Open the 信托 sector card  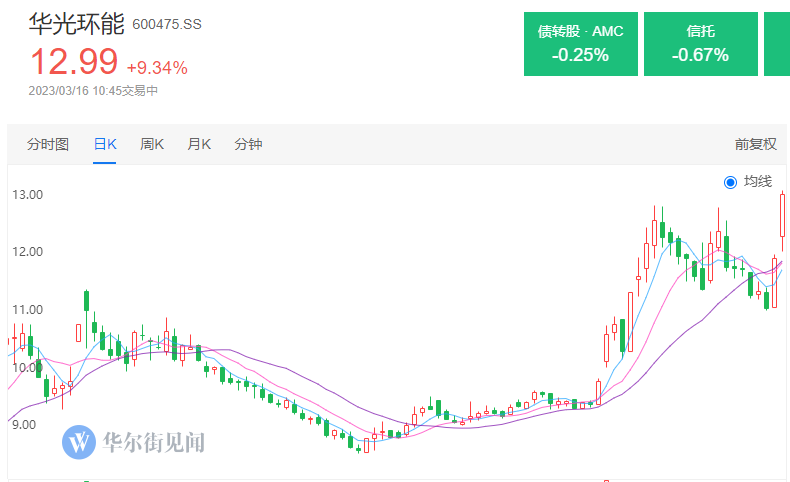700,44
